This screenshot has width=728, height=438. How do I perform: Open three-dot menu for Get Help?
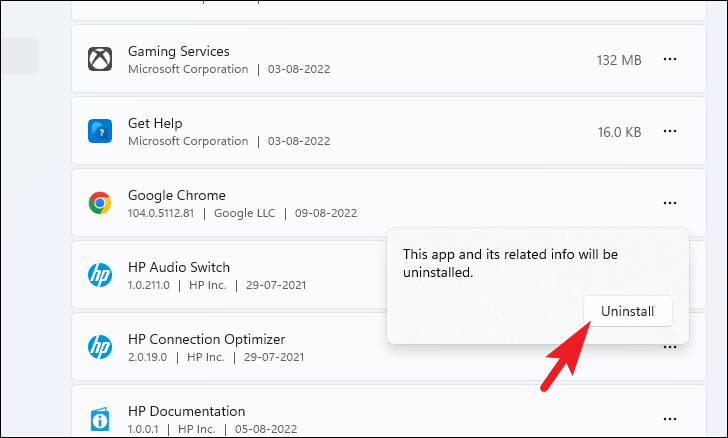(670, 131)
